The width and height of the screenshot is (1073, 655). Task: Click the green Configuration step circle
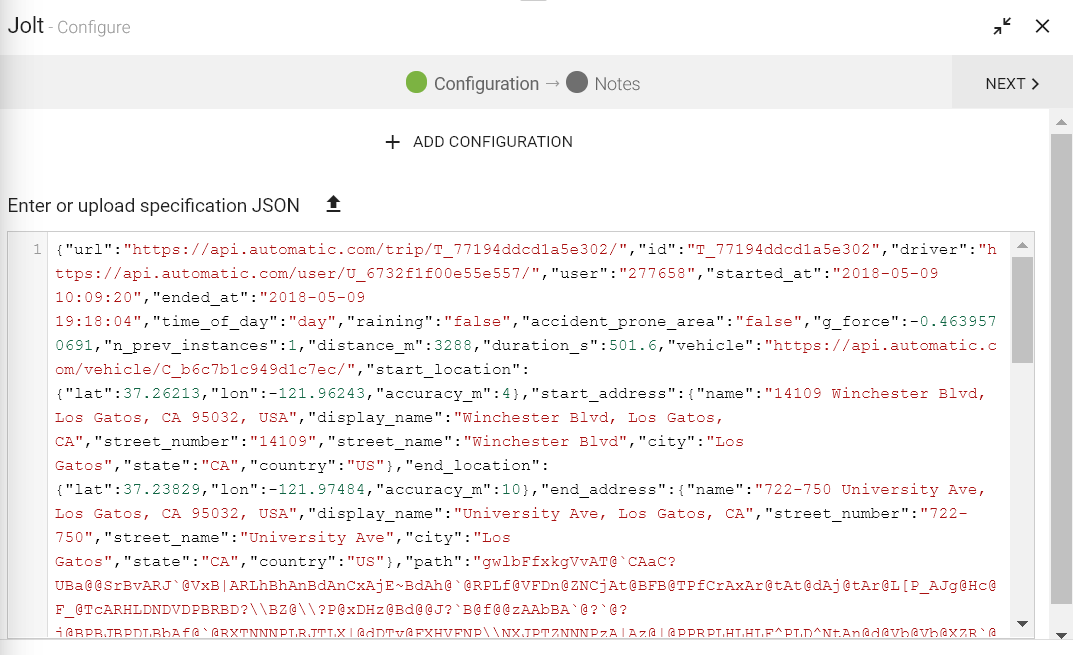click(x=417, y=83)
